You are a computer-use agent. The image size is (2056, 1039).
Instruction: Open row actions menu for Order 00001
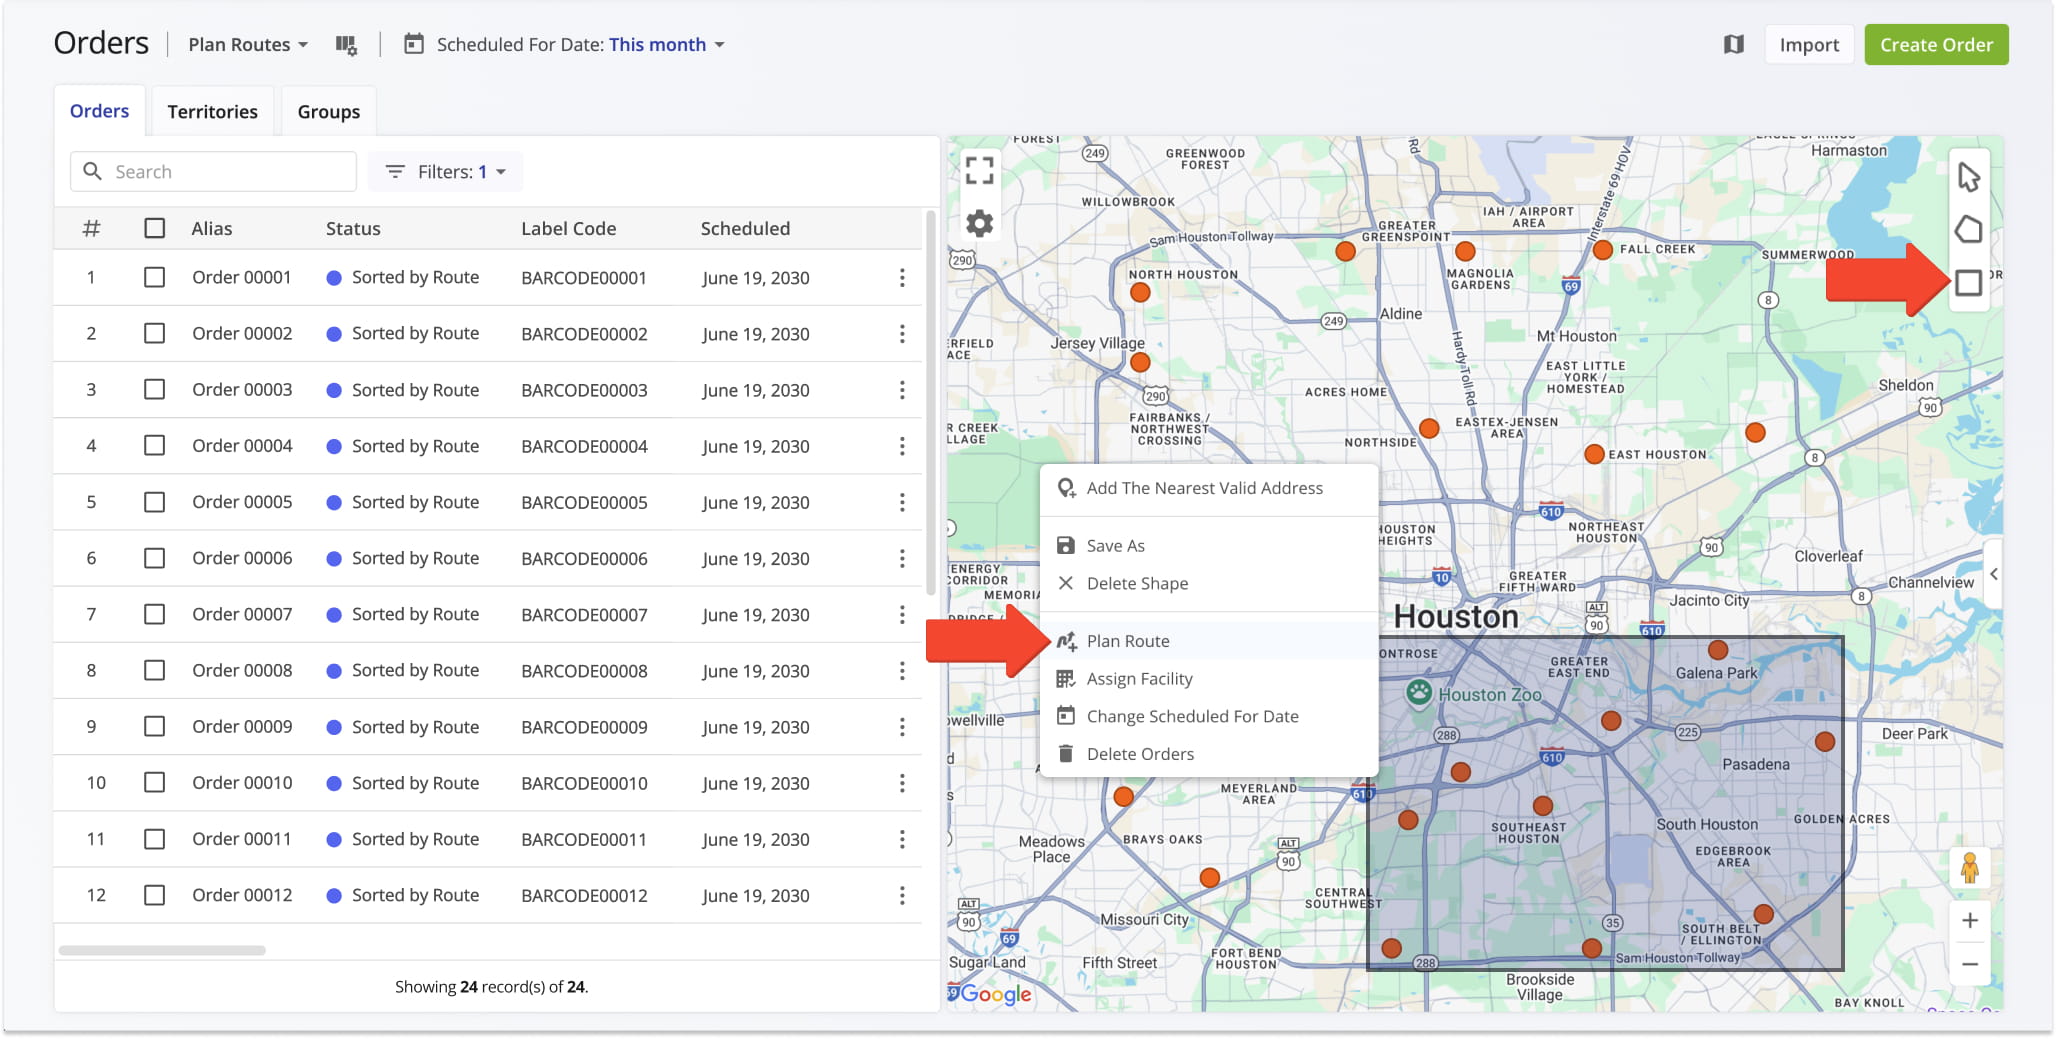click(x=902, y=278)
